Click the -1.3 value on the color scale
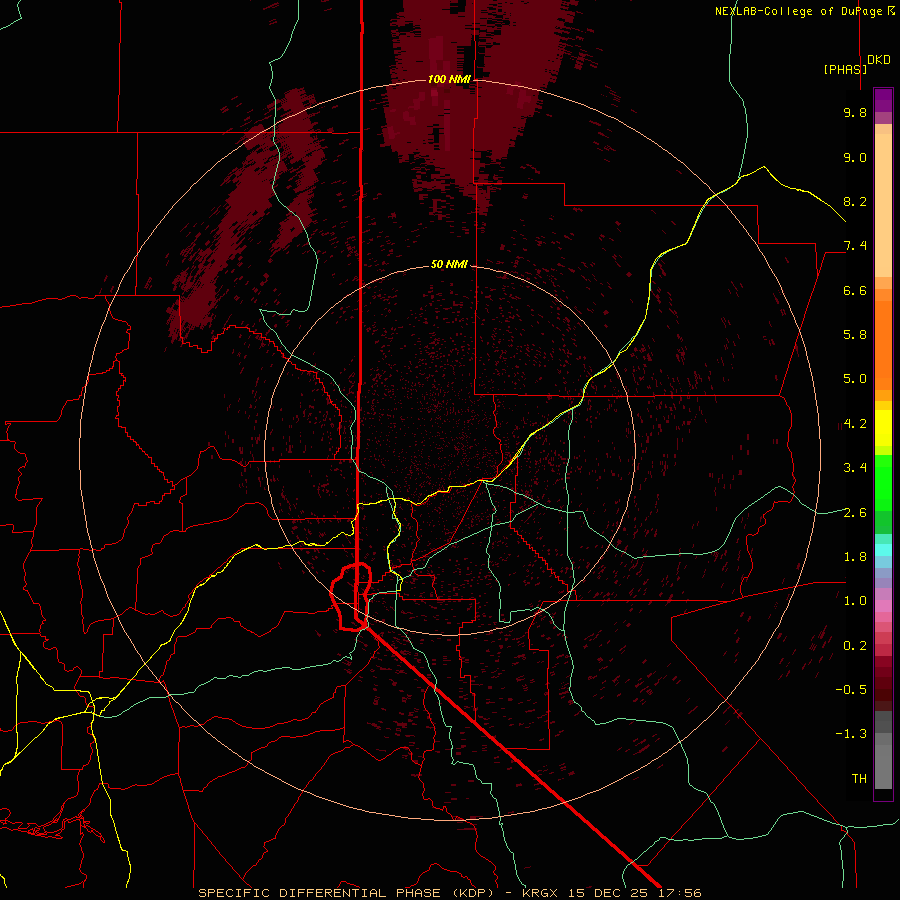This screenshot has height=900, width=900. (x=851, y=734)
